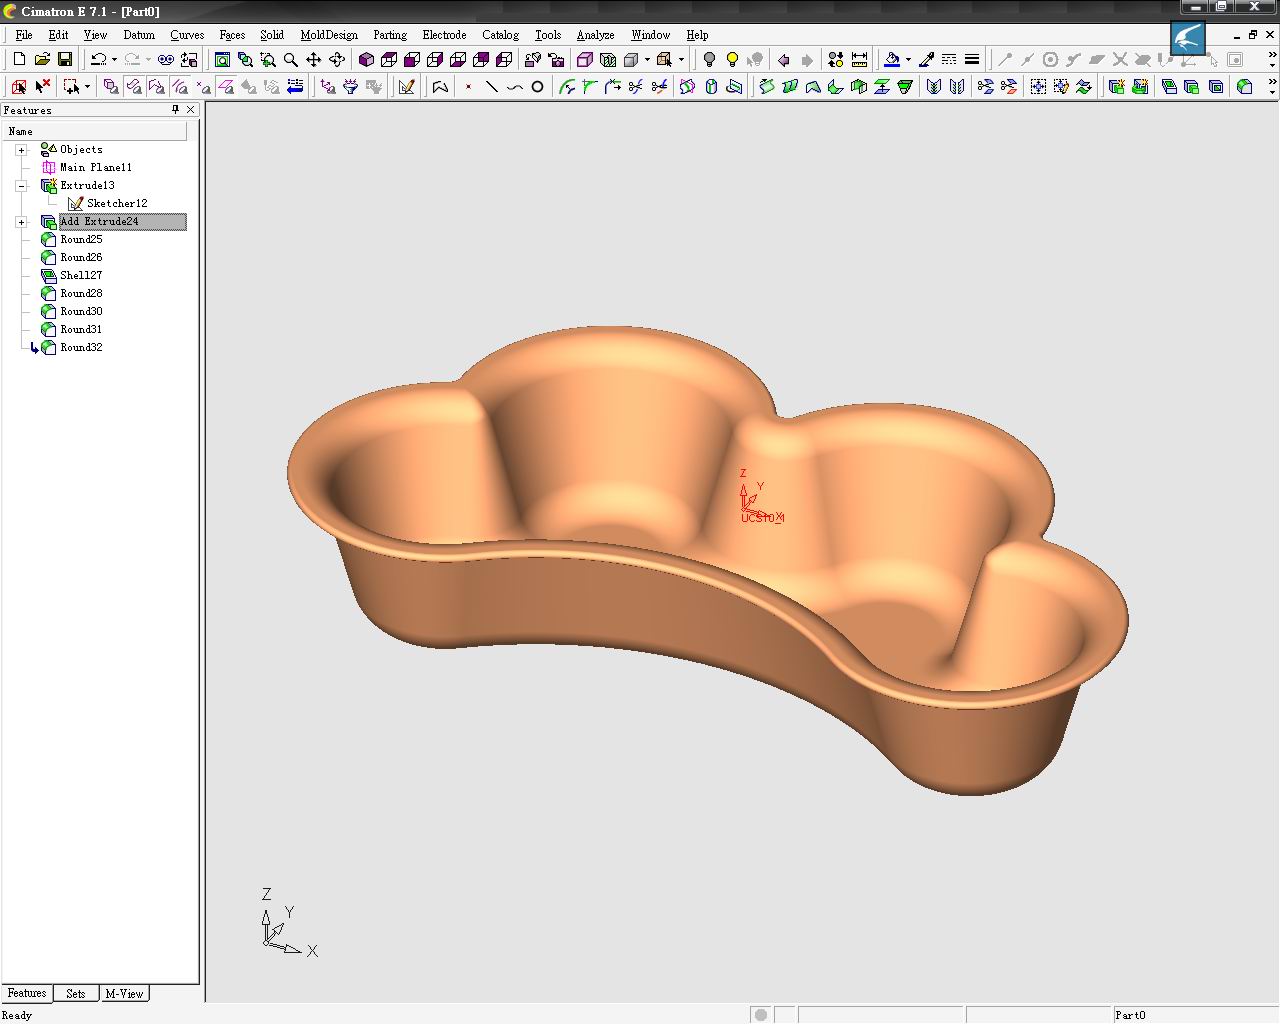Screen dimensions: 1280x1024
Task: Select Round26 feature
Action: (81, 258)
